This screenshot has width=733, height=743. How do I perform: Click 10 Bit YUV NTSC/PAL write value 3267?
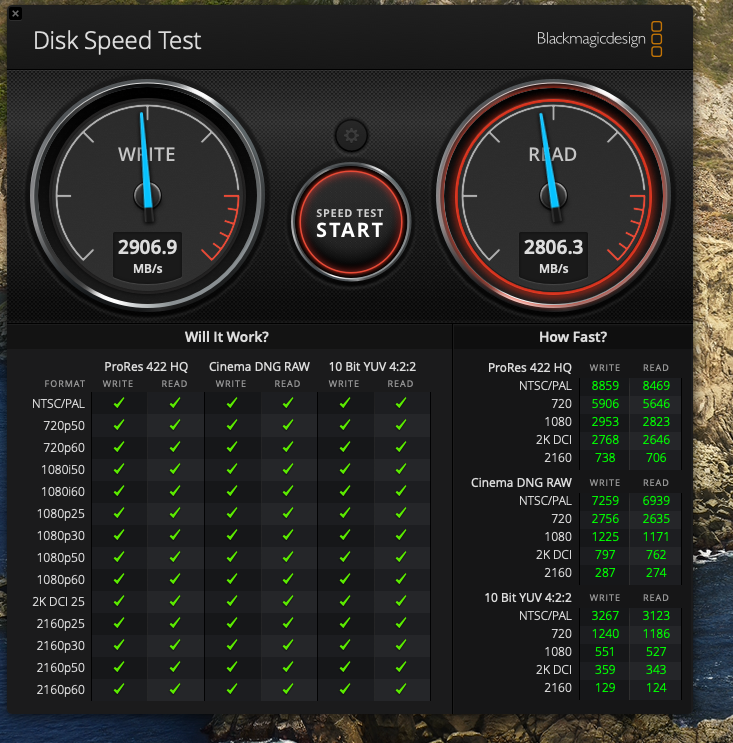(605, 616)
